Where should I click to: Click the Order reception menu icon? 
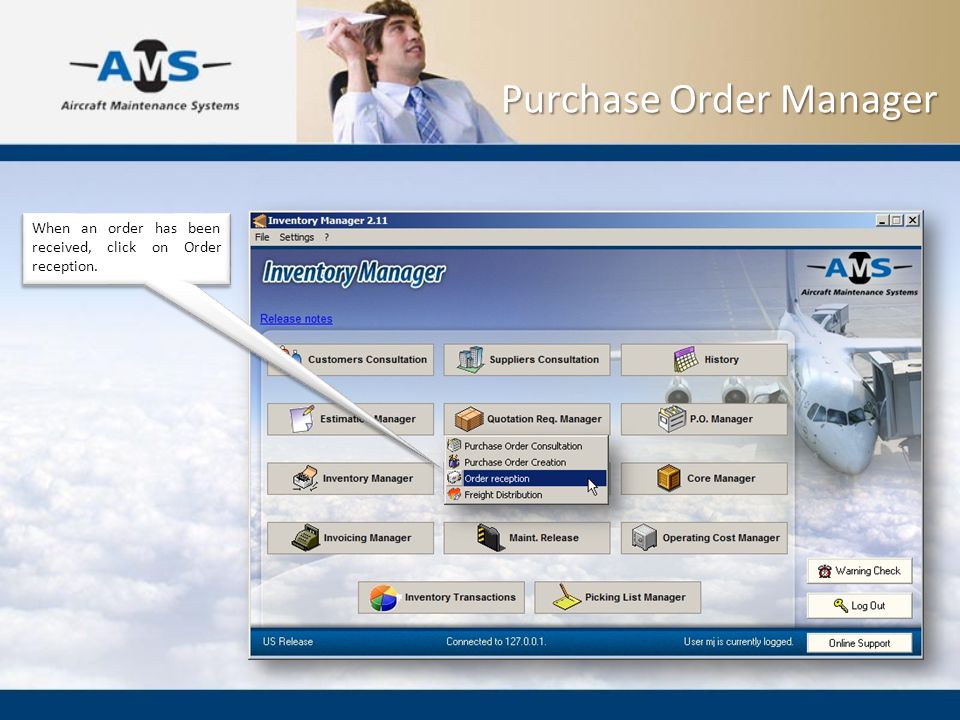(454, 478)
